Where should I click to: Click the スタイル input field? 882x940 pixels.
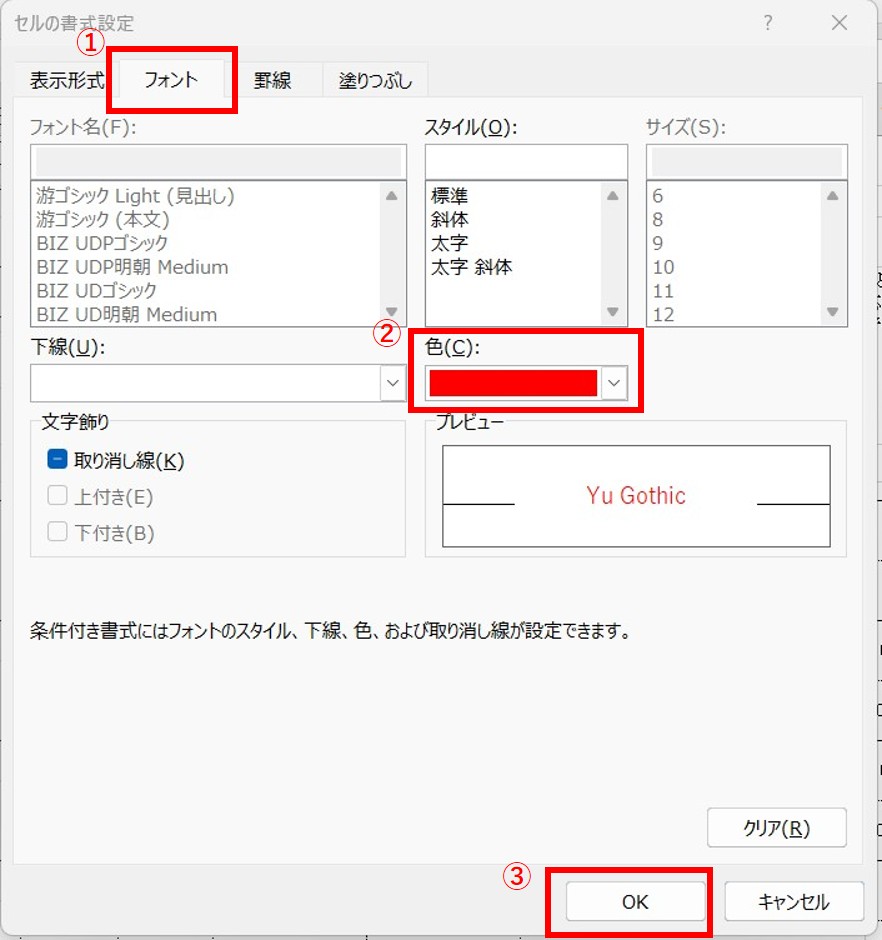click(526, 162)
